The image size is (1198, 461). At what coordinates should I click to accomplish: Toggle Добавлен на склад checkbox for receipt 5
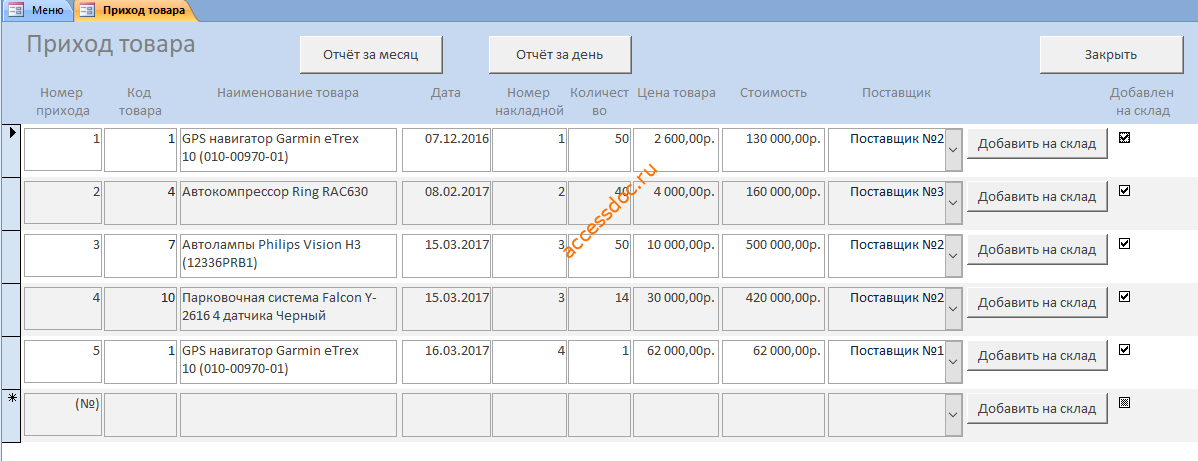pos(1124,349)
